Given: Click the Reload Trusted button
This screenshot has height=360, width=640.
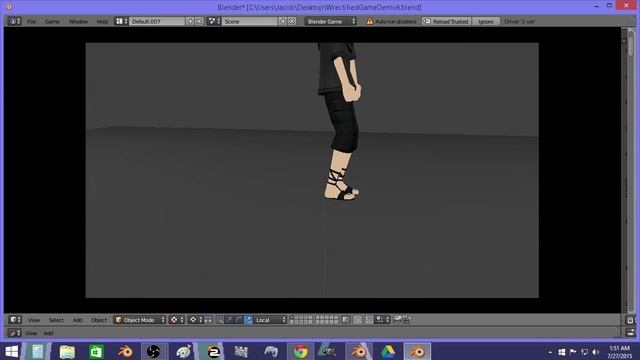Looking at the screenshot, I should coord(446,21).
